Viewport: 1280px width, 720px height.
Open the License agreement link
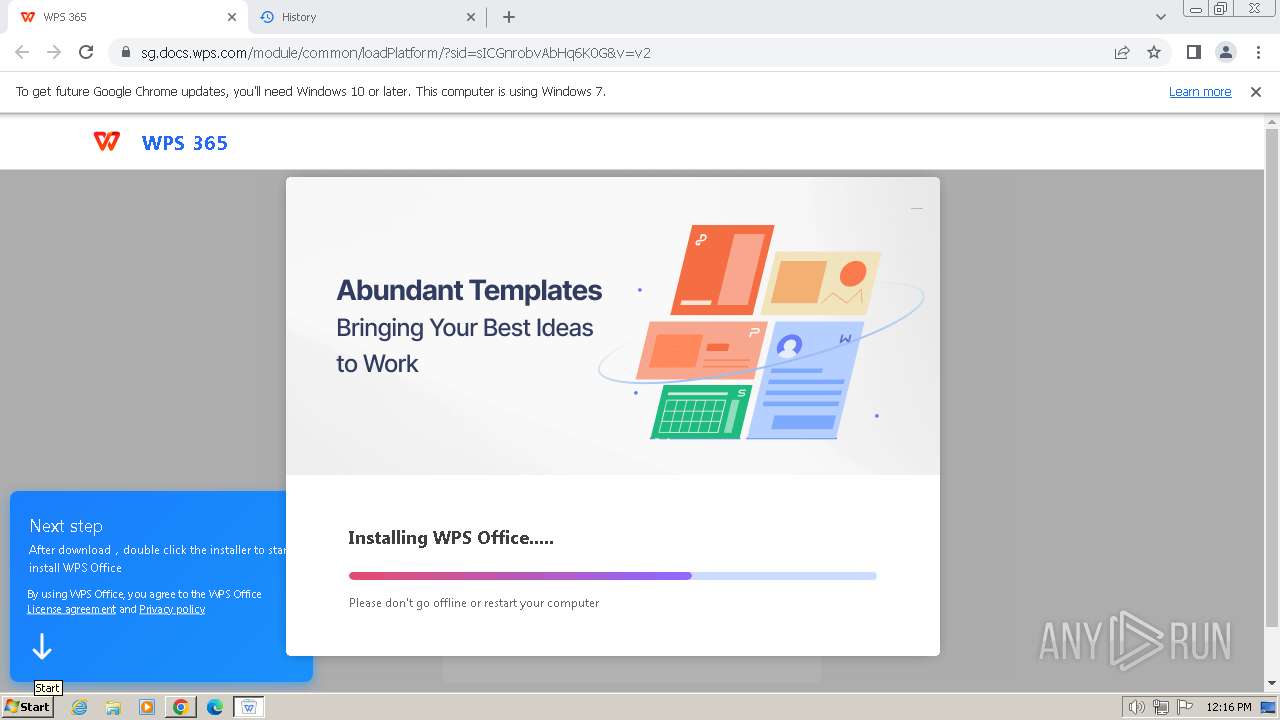[71, 609]
